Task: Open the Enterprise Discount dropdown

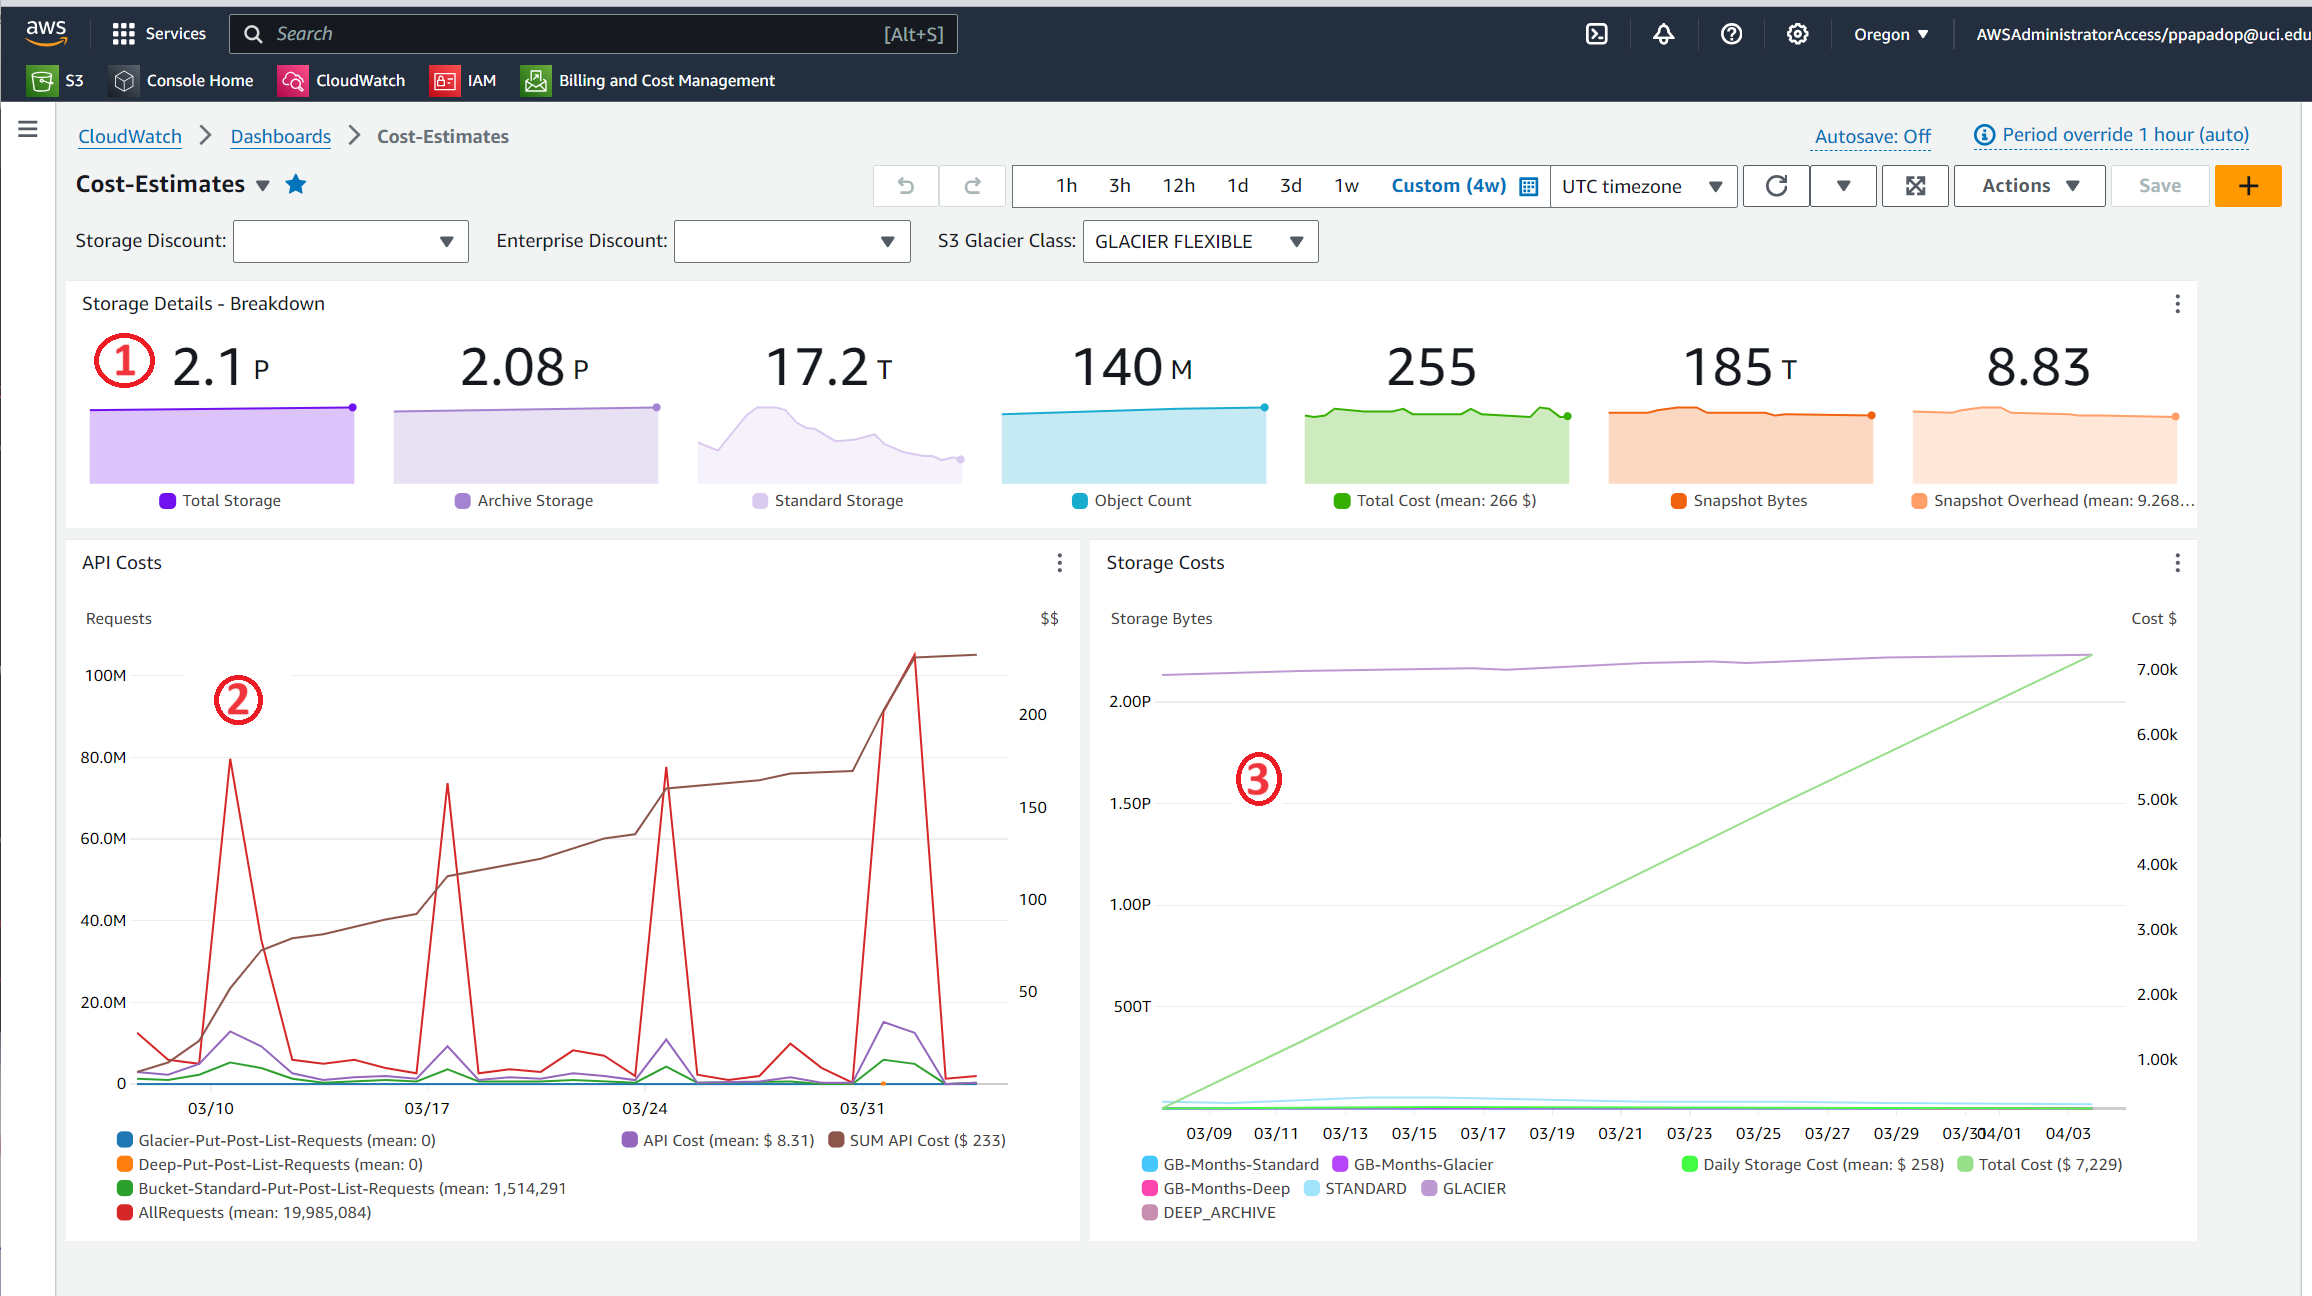Action: pos(792,241)
